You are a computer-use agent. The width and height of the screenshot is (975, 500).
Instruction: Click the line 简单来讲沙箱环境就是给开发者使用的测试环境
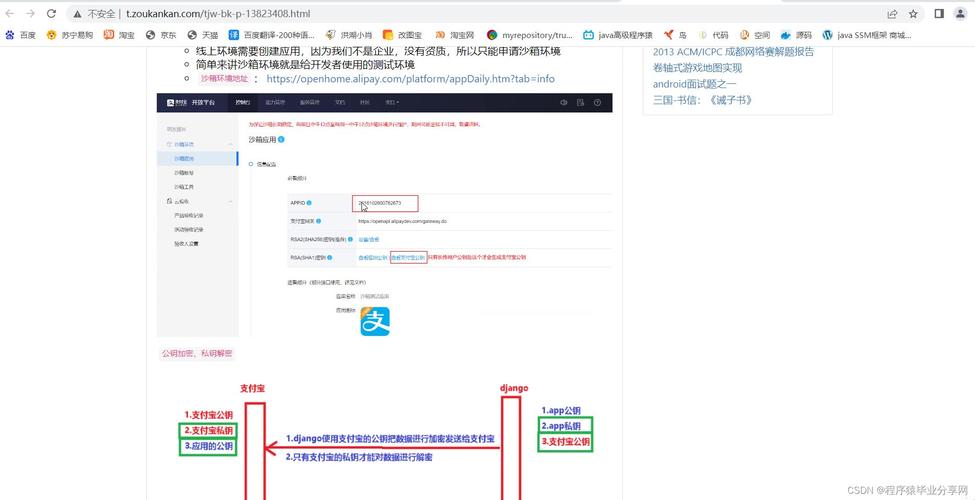[305, 65]
